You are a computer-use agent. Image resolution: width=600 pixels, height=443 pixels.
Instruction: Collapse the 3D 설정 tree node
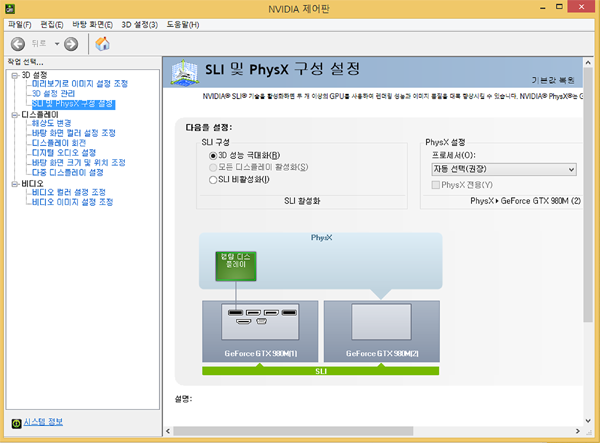point(15,75)
